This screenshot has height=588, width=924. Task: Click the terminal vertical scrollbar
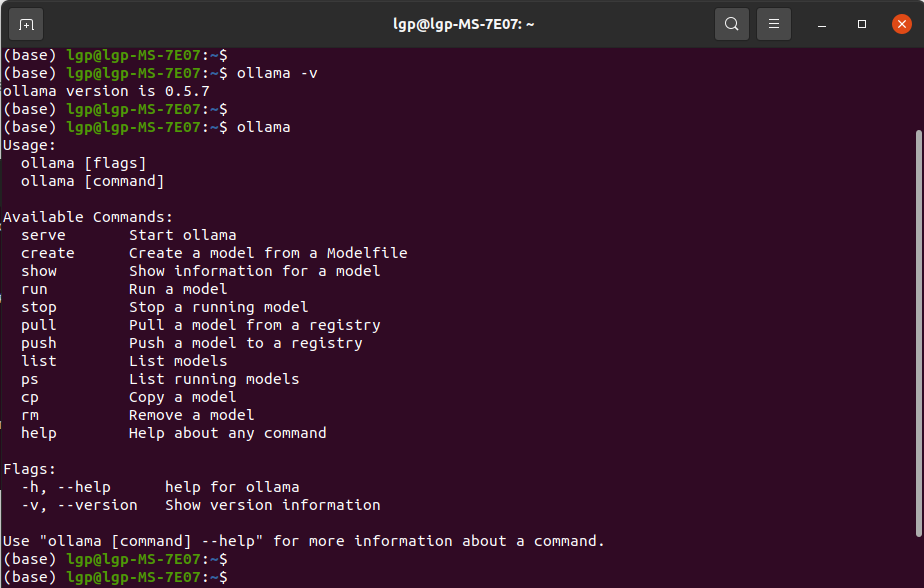[918, 333]
